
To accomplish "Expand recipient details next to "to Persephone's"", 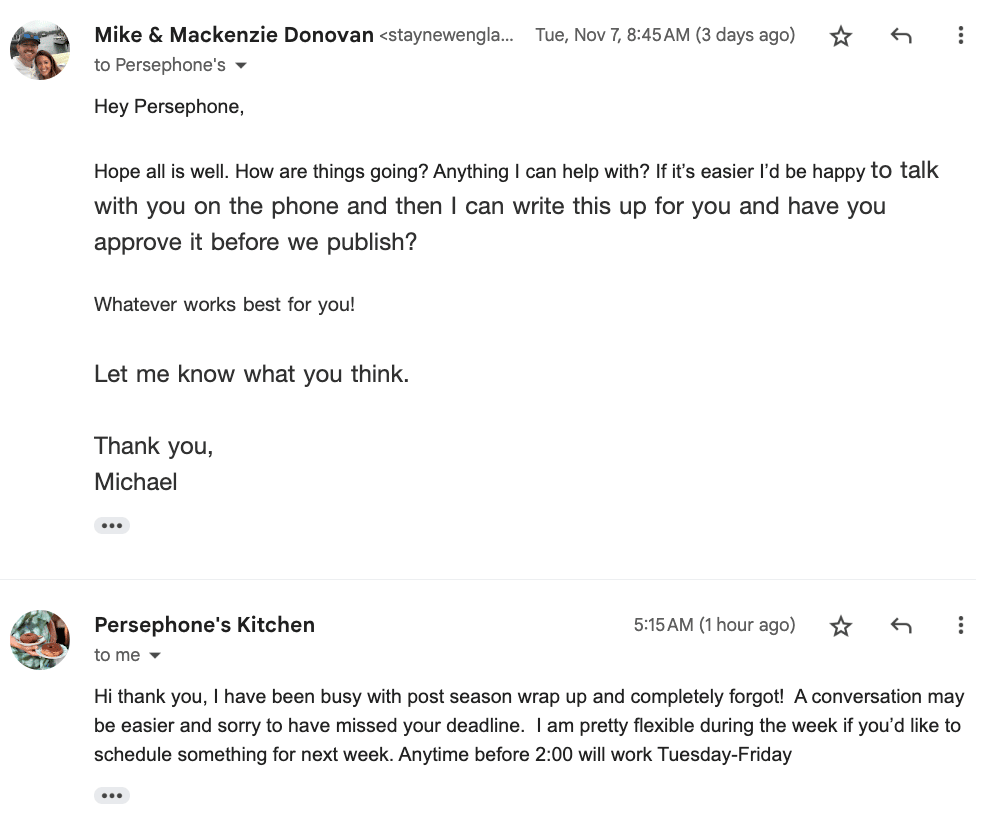I will tap(240, 66).
